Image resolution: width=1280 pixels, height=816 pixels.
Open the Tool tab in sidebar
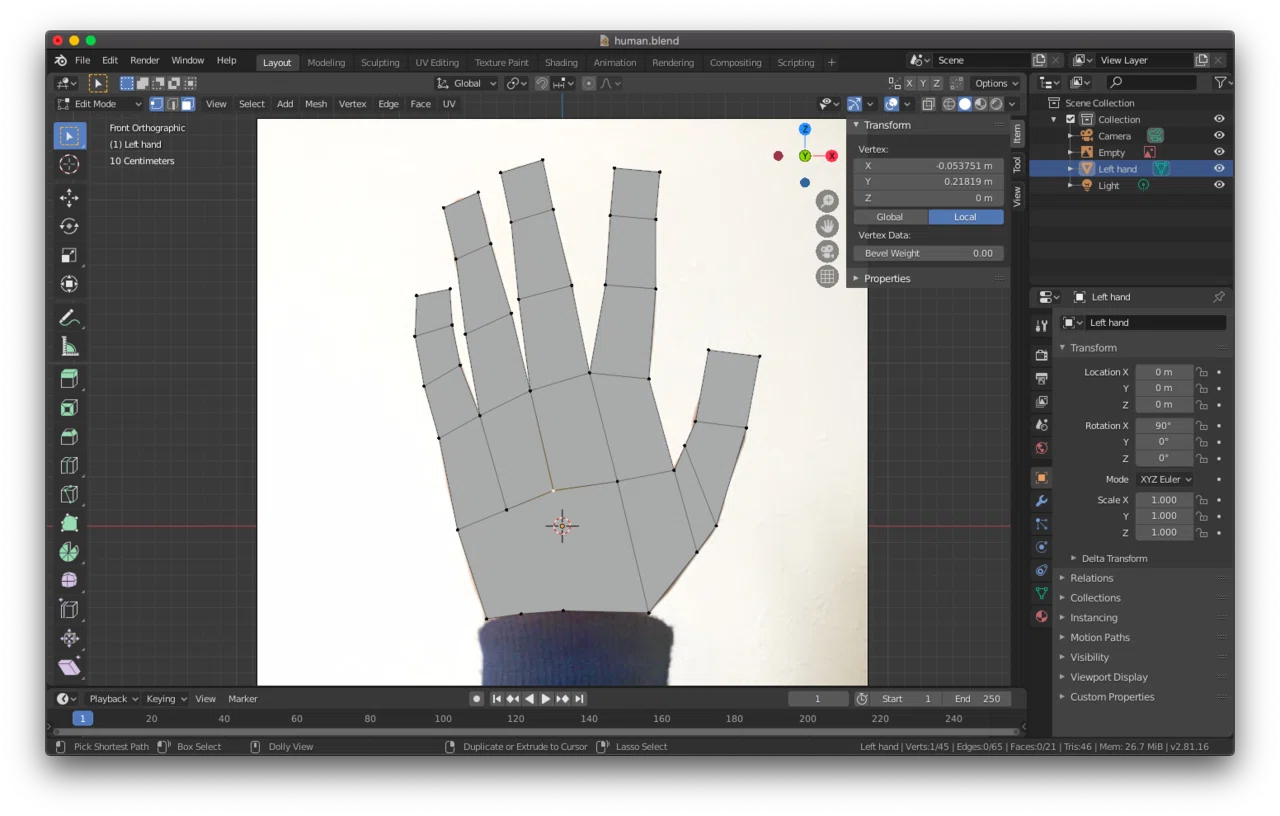[1017, 164]
